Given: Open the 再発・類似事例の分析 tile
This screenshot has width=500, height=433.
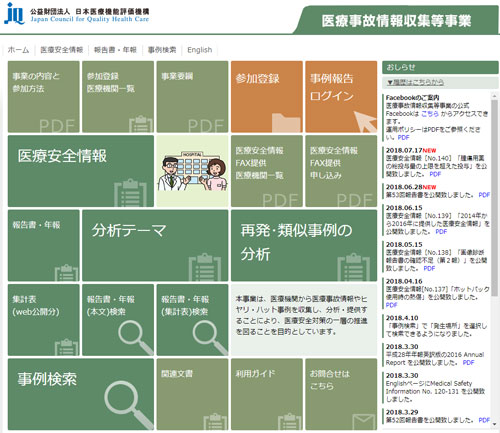Looking at the screenshot, I should [x=304, y=245].
